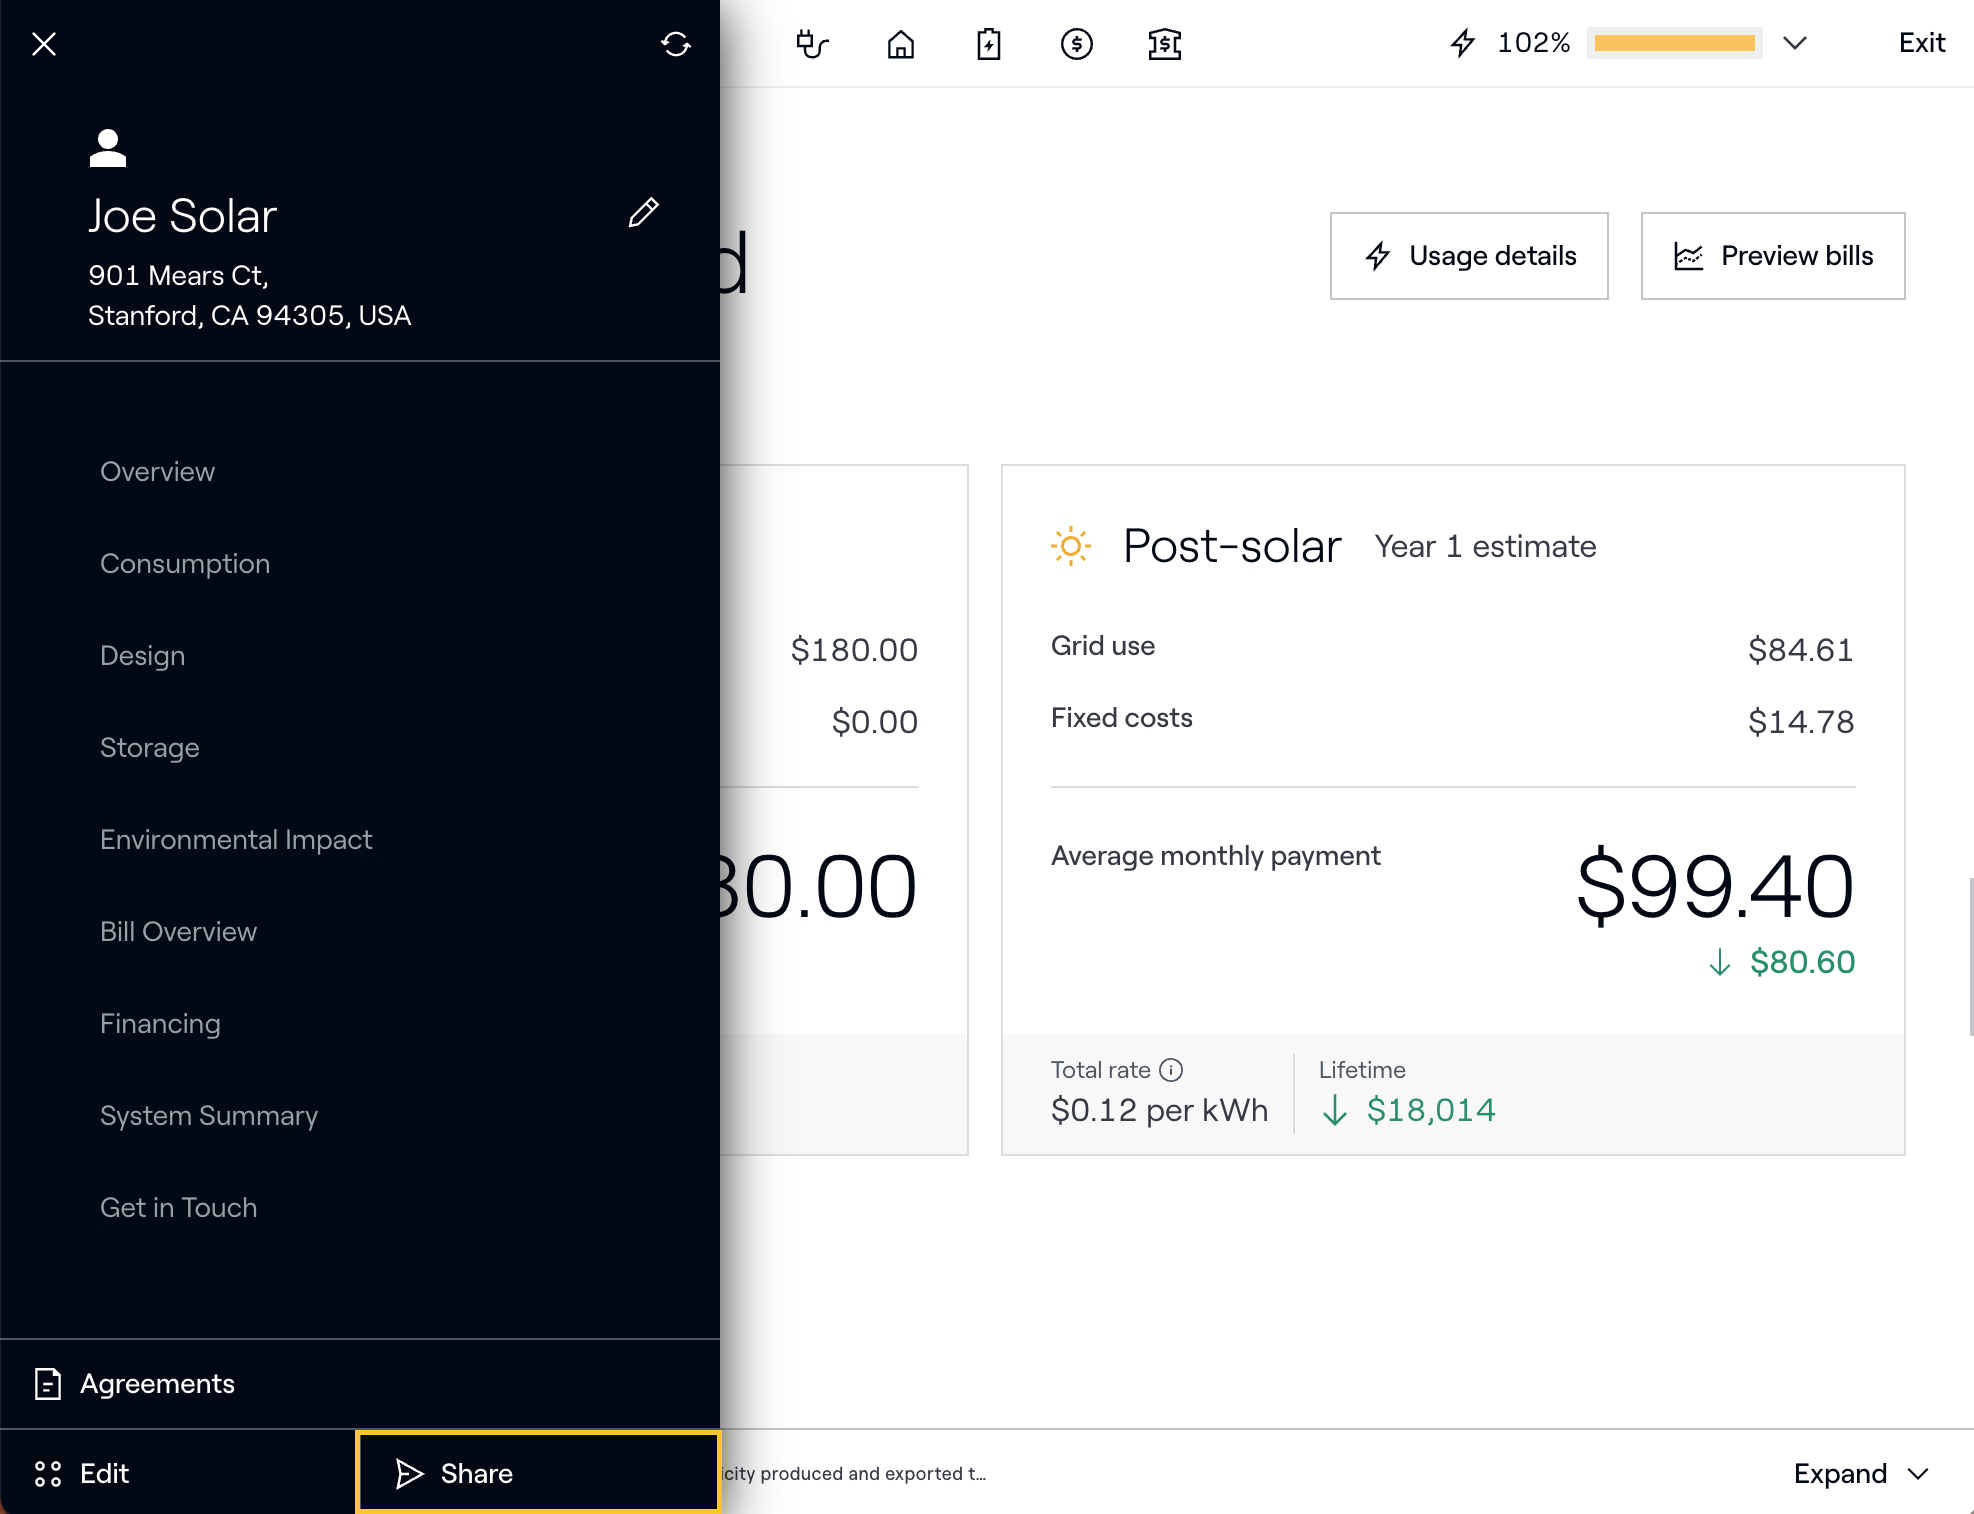Click the Preview bills button
Screen dimensions: 1974x1514
pyautogui.click(x=1772, y=256)
